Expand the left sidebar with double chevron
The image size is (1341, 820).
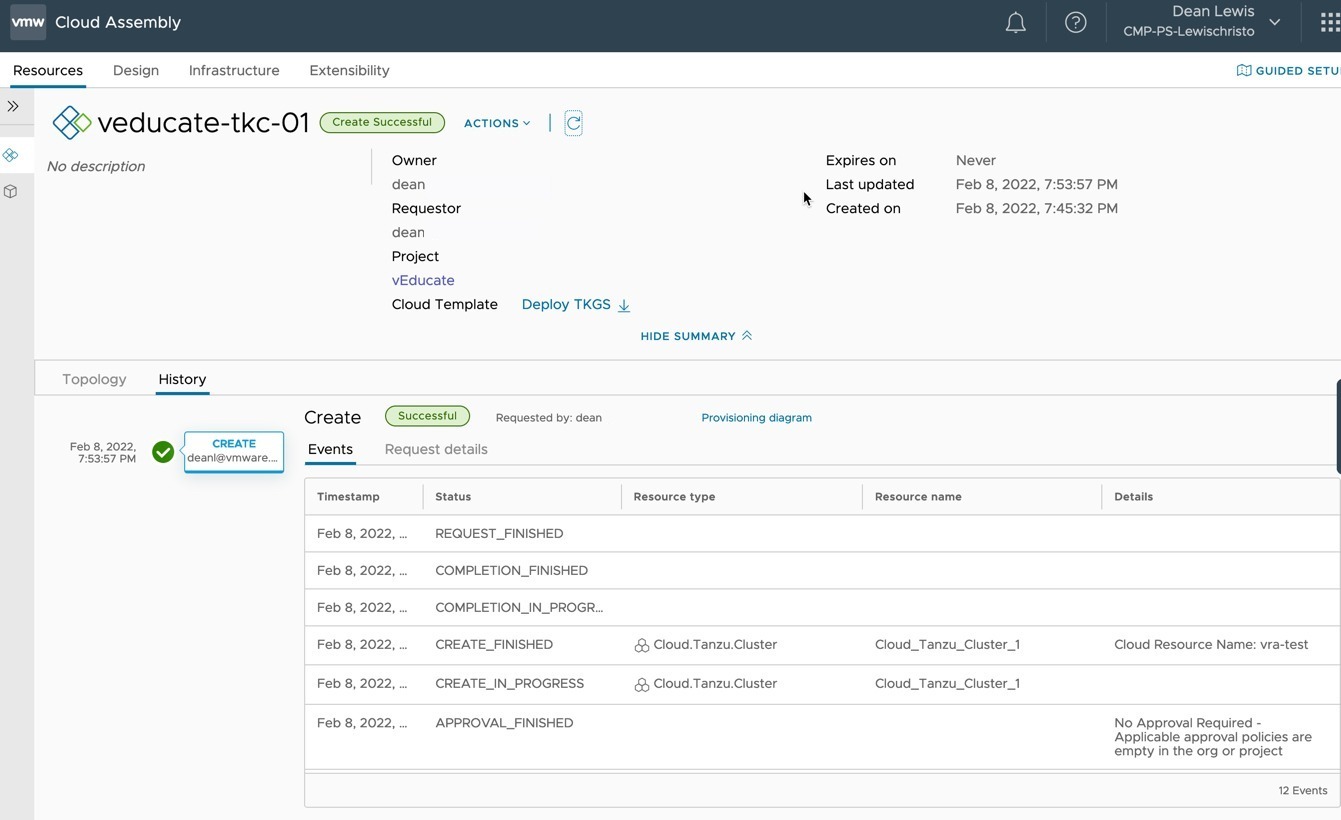(x=13, y=106)
